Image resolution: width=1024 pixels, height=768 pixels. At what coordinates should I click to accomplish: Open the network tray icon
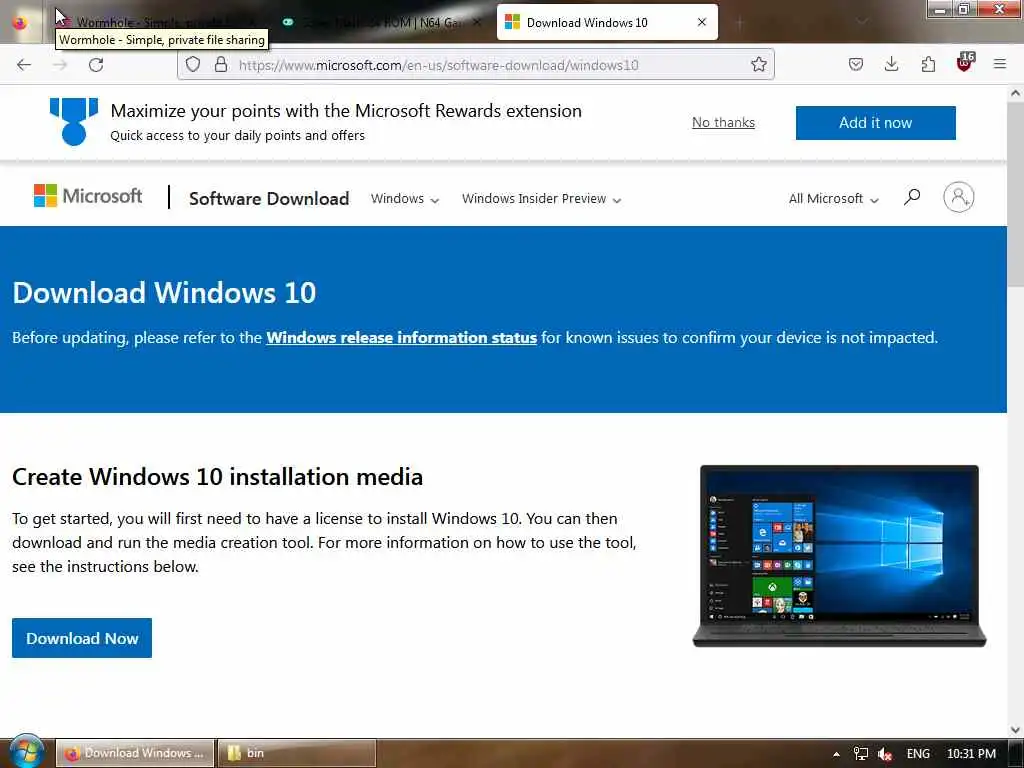pos(861,754)
